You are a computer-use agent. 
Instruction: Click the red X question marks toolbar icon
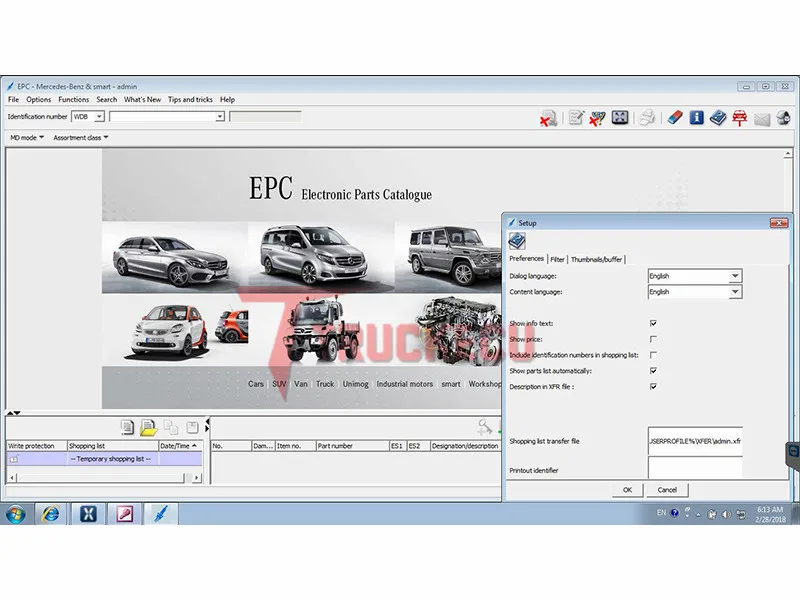tap(597, 118)
